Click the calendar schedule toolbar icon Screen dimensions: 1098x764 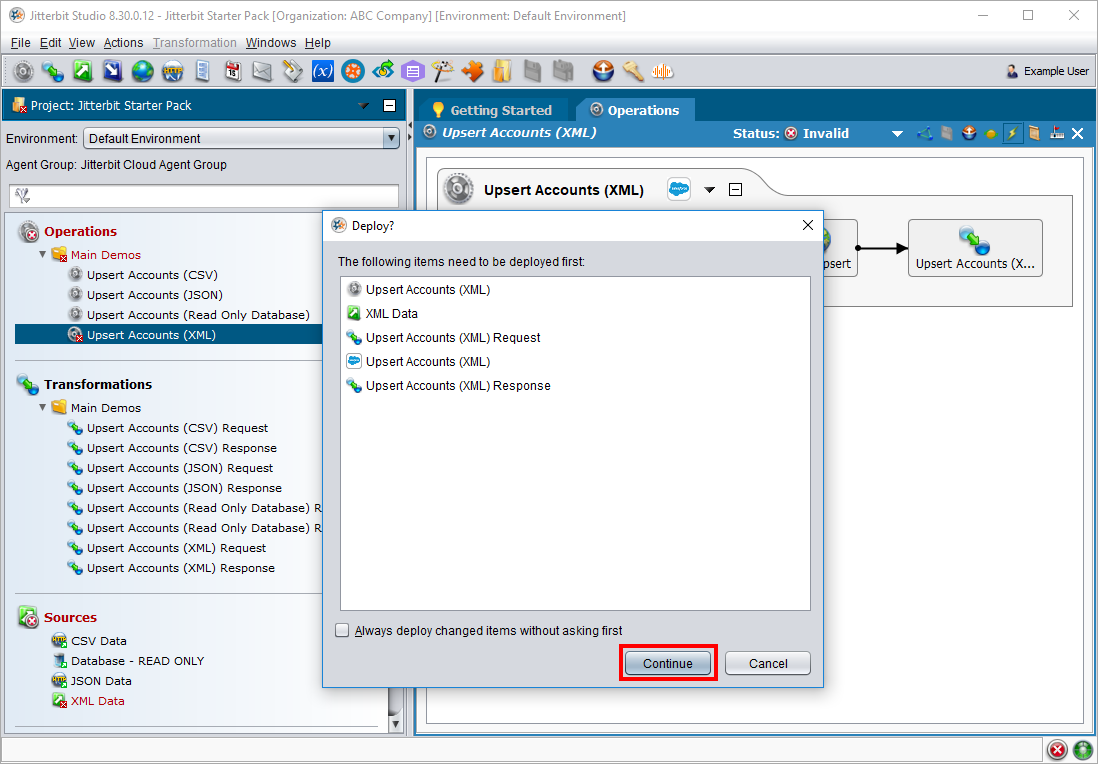coord(232,71)
